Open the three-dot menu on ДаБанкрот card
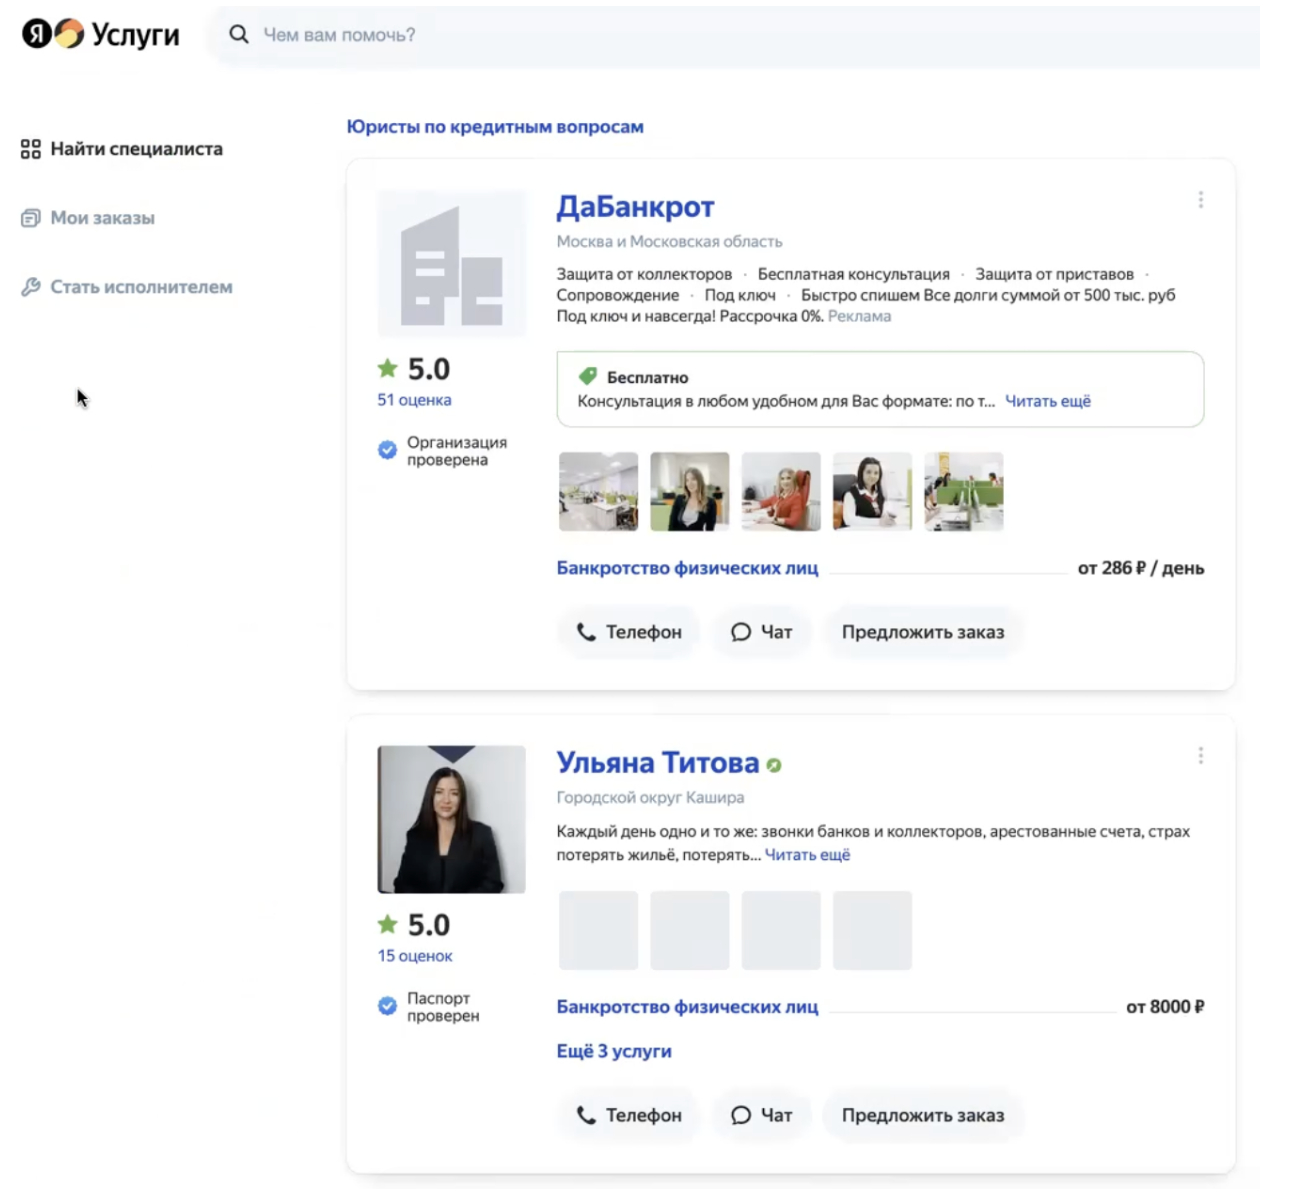This screenshot has width=1299, height=1195. click(x=1200, y=200)
